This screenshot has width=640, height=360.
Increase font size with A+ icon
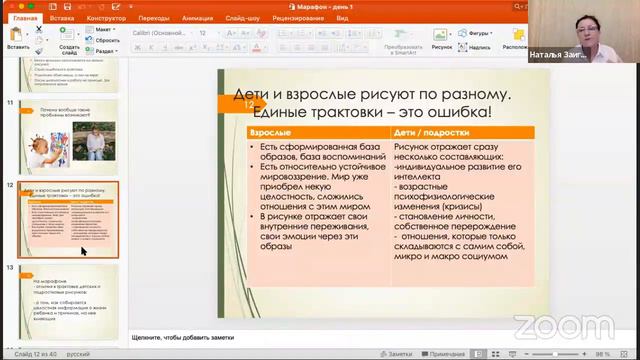tap(231, 33)
